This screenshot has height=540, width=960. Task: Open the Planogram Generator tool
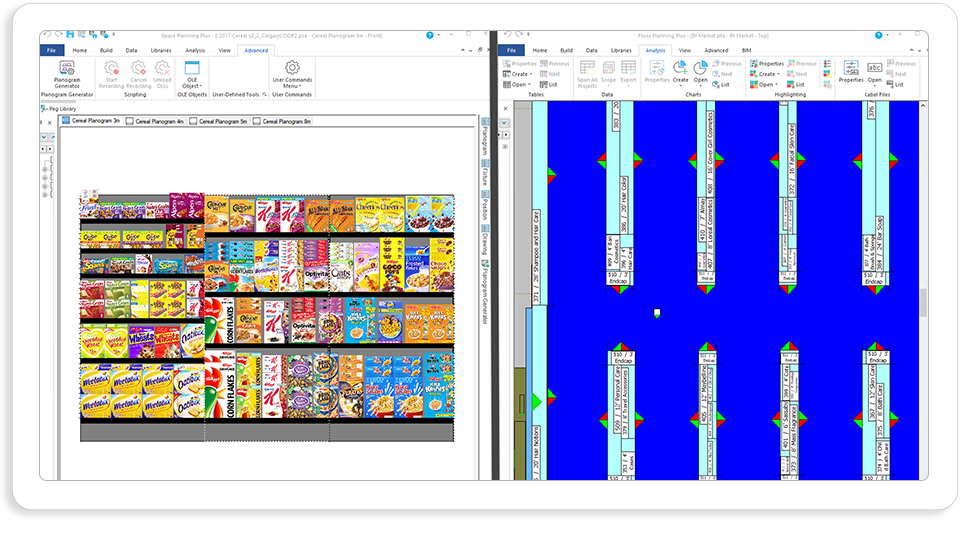coord(67,74)
